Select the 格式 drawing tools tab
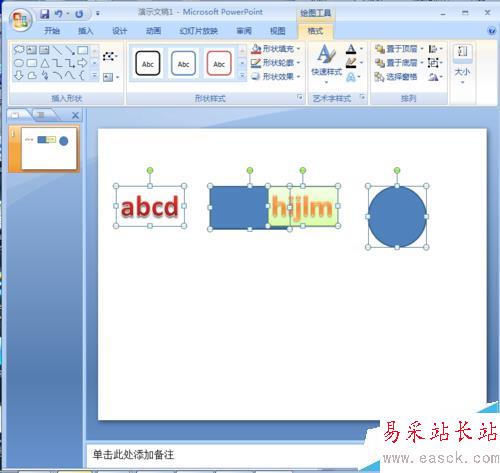 pos(315,31)
